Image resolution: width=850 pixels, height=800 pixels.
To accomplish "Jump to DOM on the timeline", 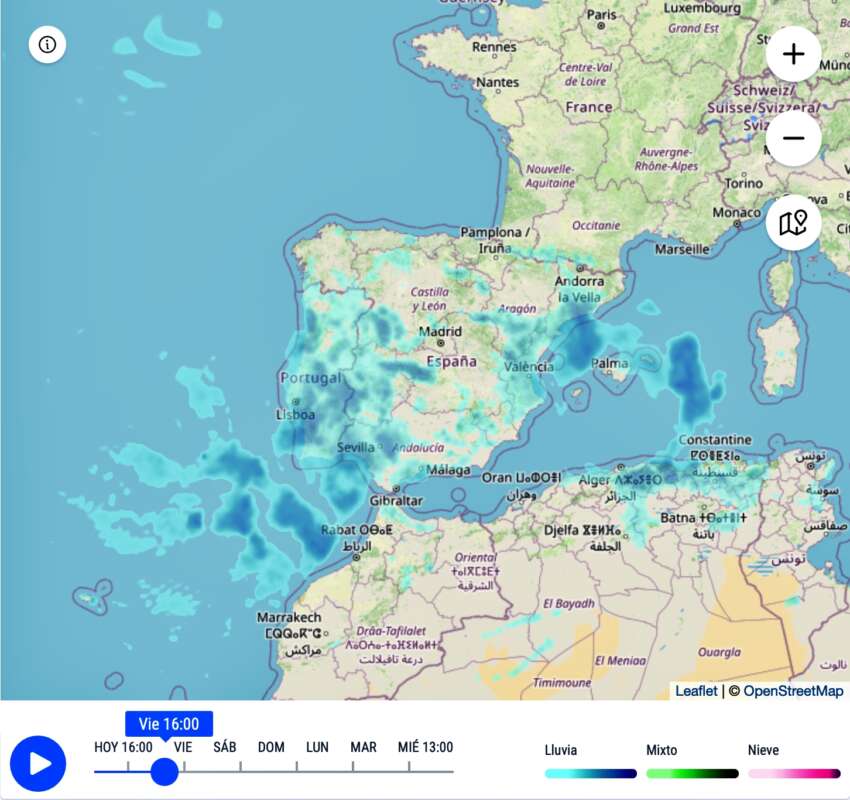I will [271, 747].
